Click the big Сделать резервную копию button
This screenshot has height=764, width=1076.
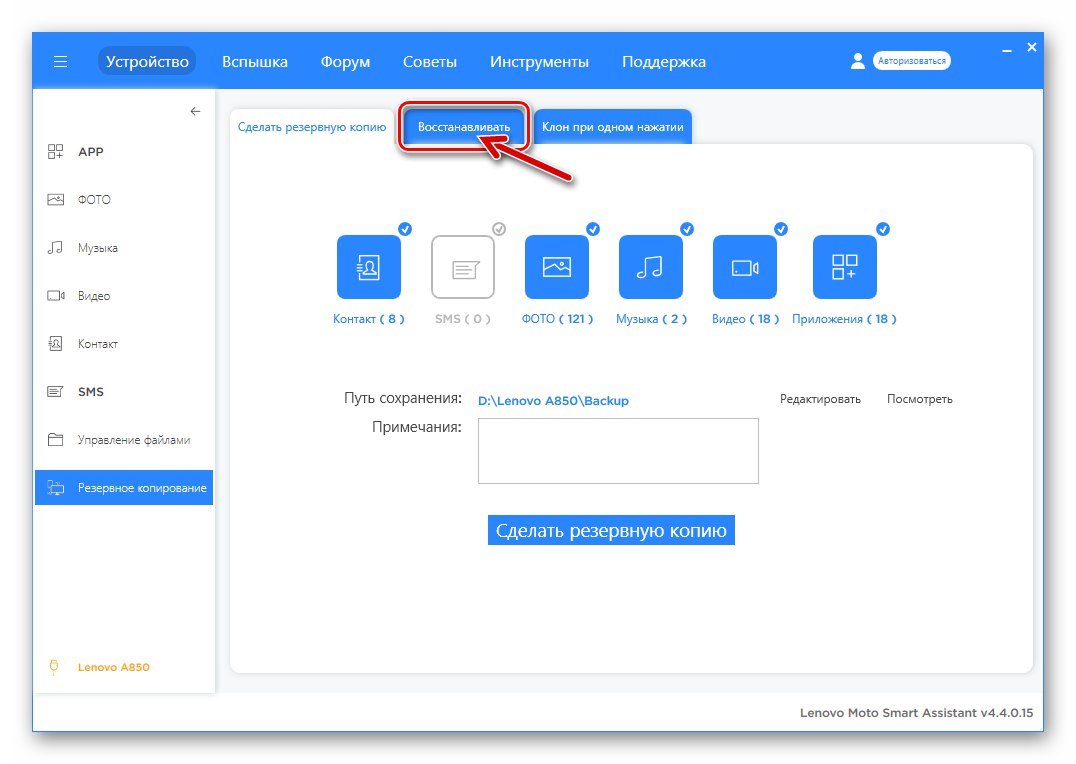click(611, 531)
